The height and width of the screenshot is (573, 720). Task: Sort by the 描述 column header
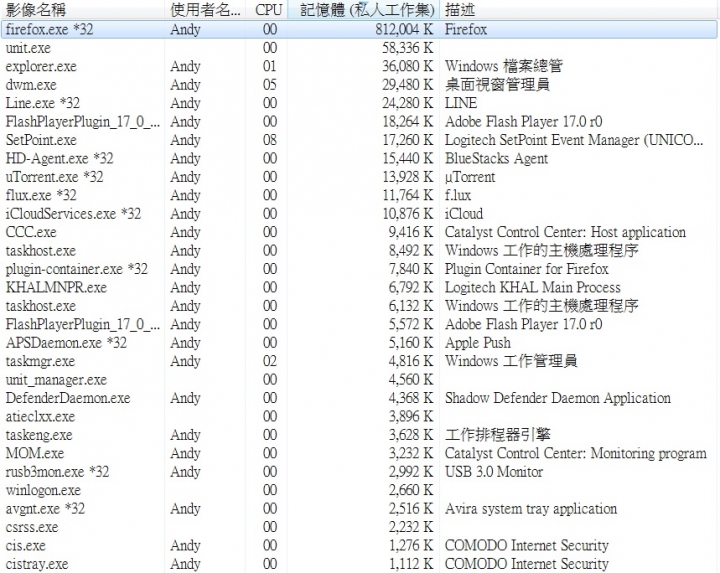pos(579,10)
